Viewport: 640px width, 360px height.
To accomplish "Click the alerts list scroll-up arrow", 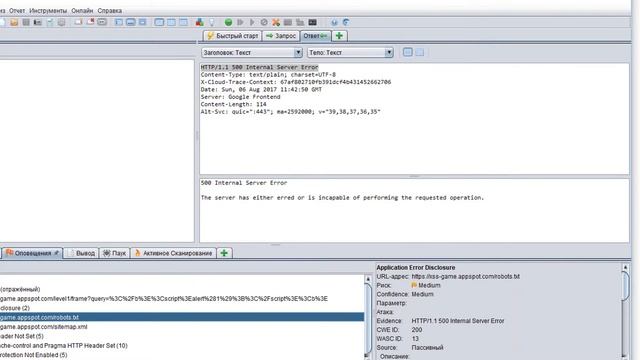I will pyautogui.click(x=368, y=279).
